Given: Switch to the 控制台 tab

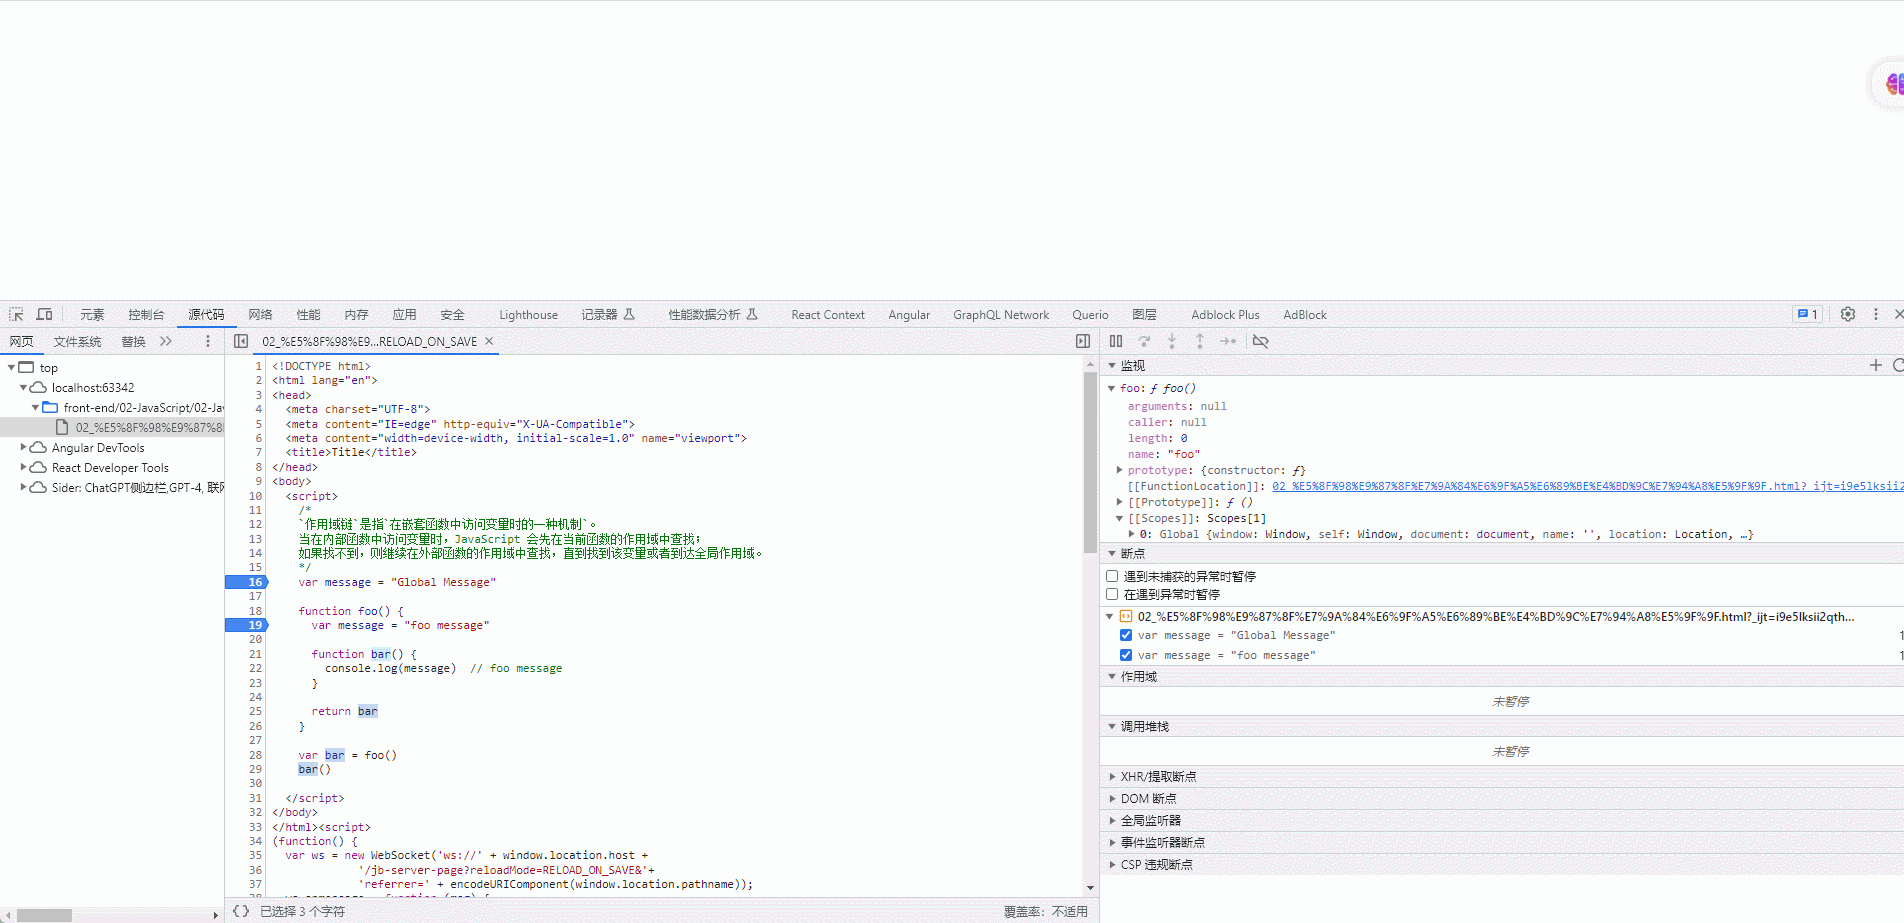Looking at the screenshot, I should pos(146,314).
